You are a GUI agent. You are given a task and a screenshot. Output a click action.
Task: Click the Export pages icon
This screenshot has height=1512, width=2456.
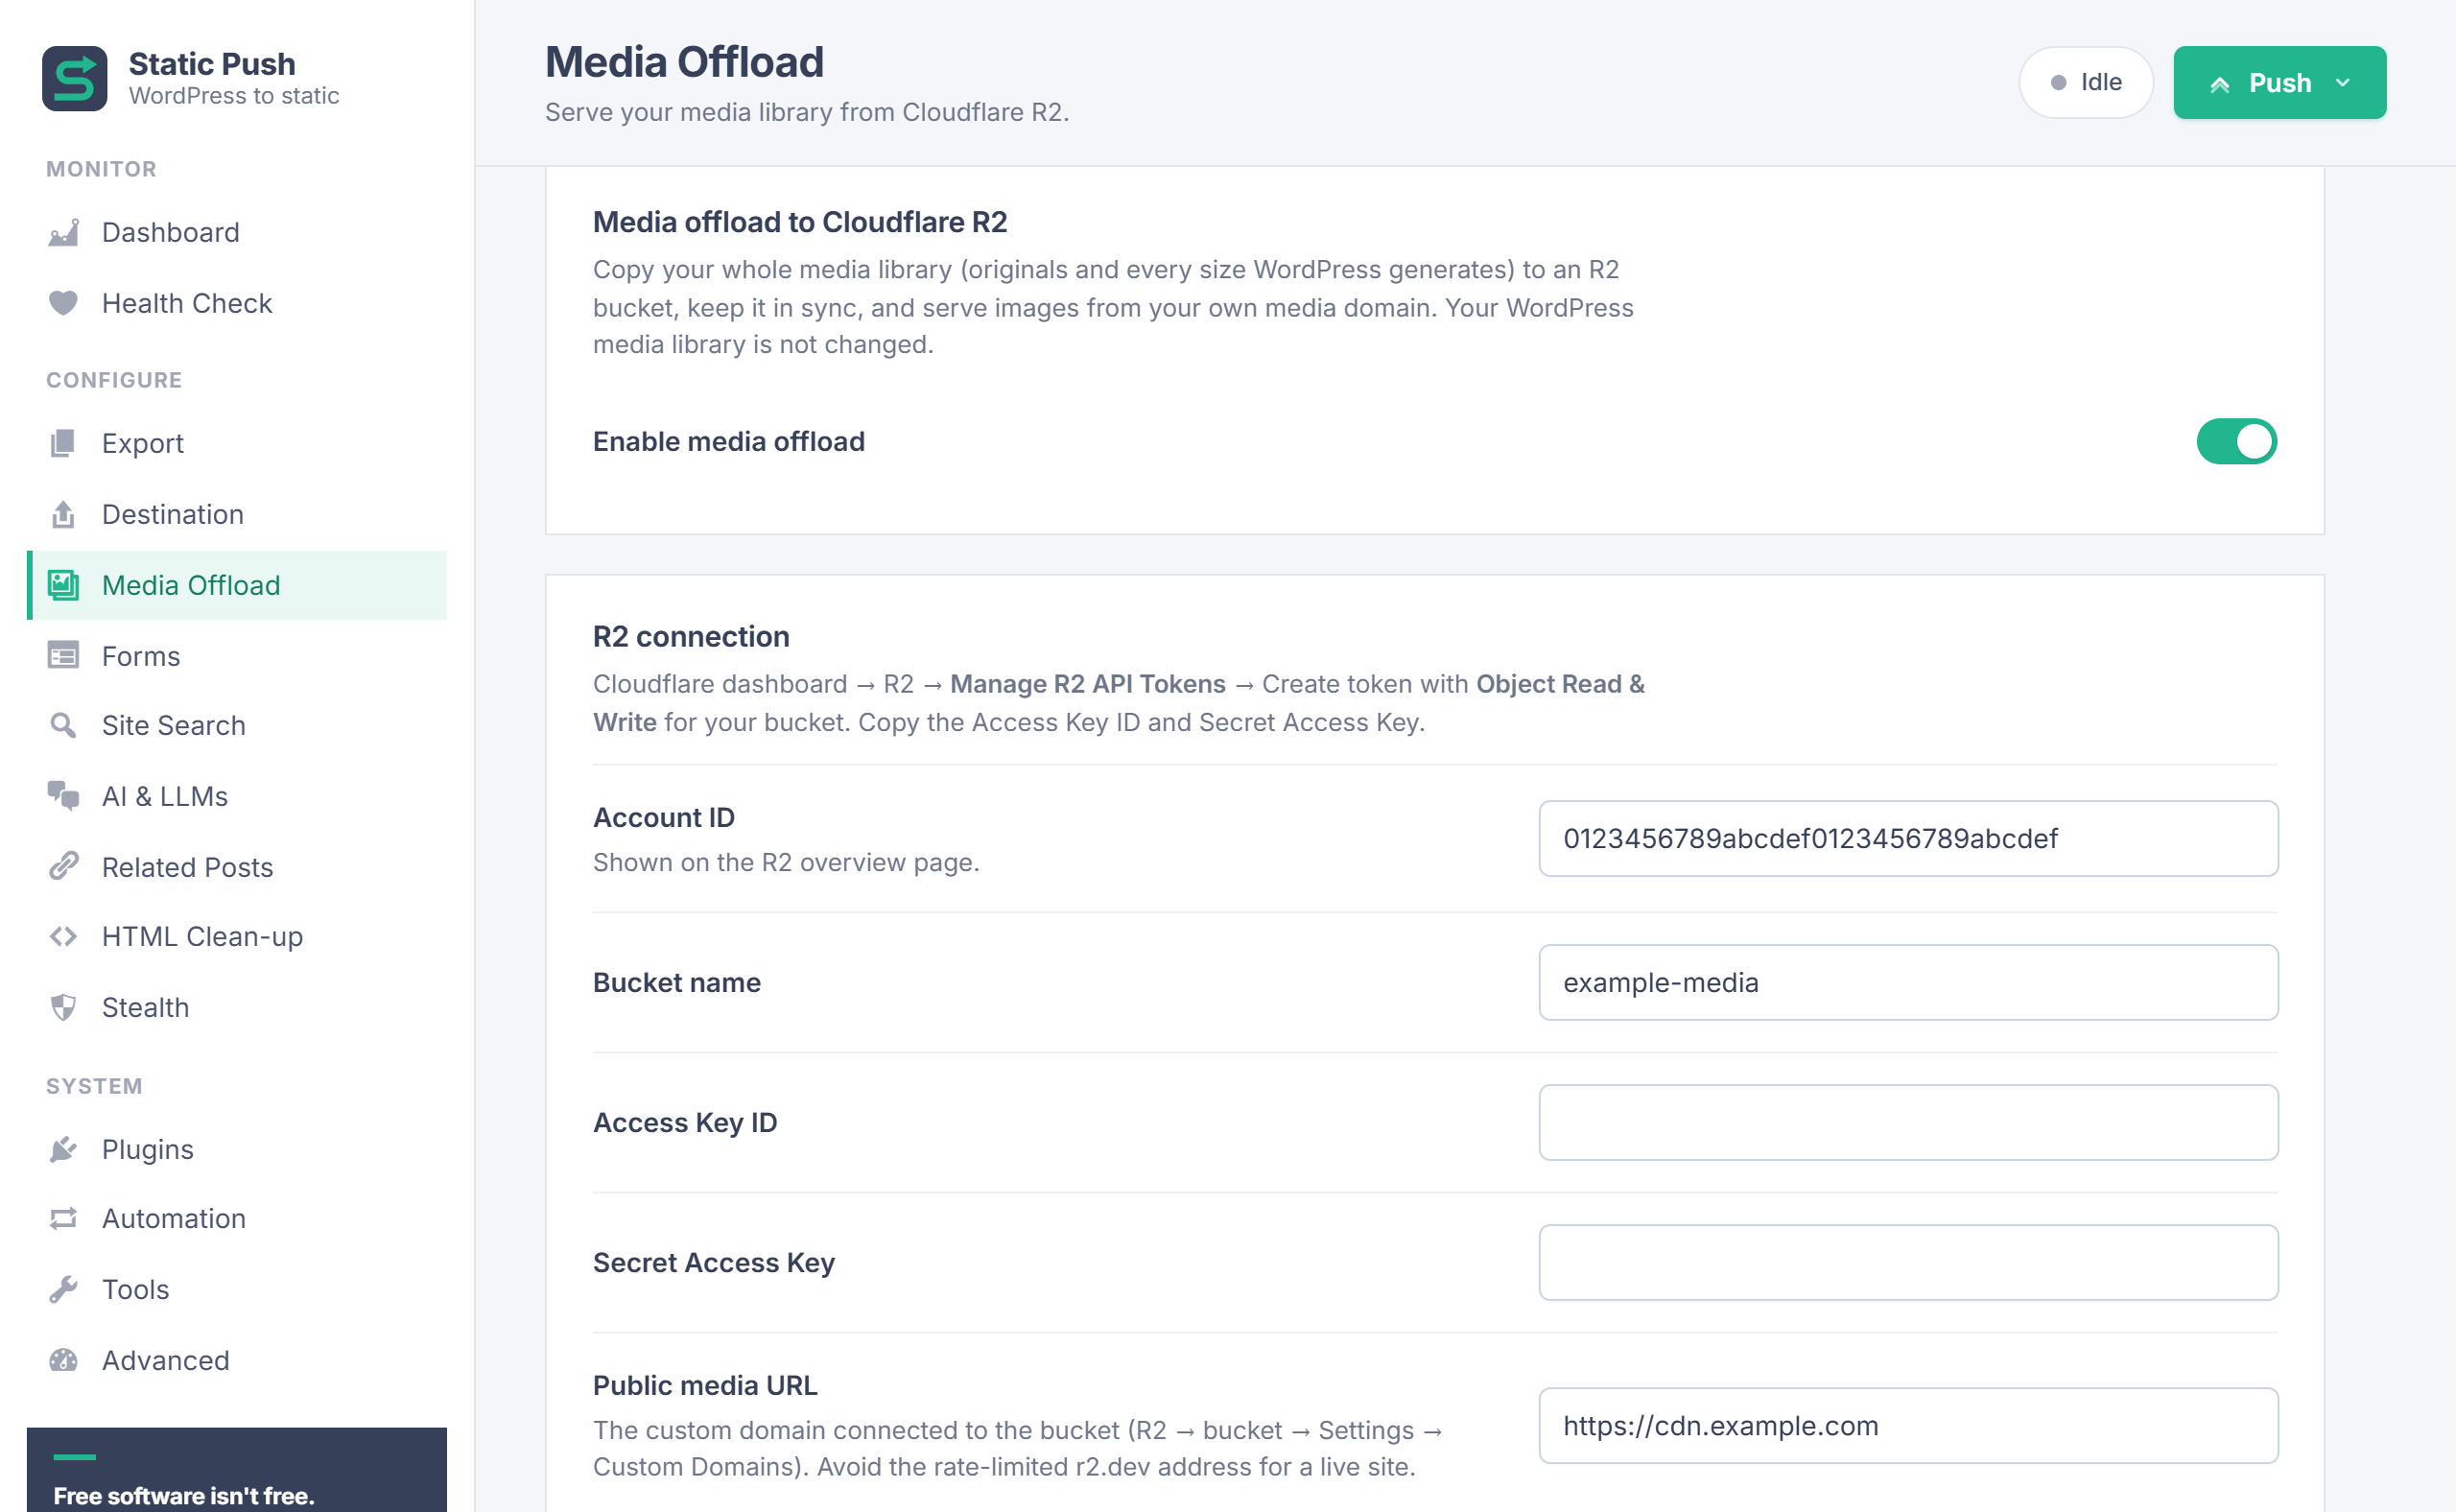click(x=63, y=443)
